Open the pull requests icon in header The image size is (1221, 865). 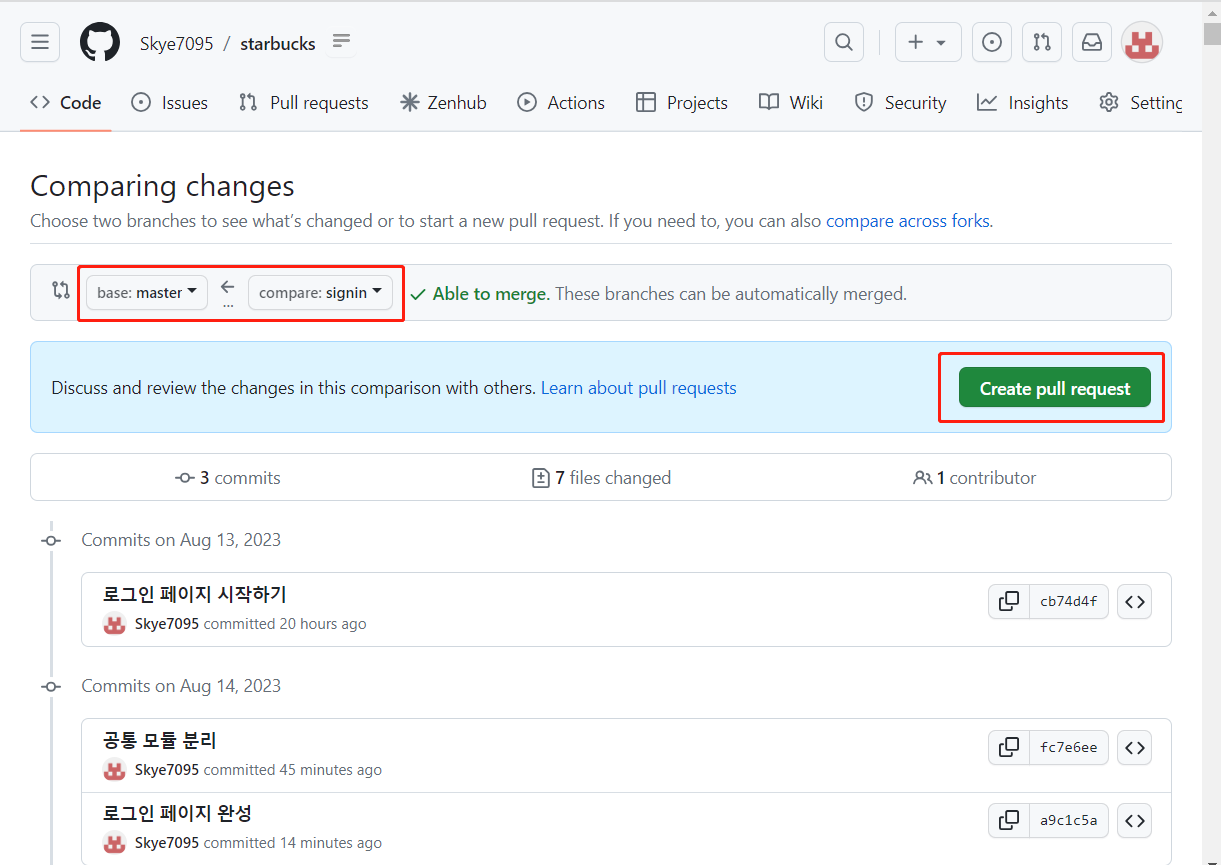pos(1042,42)
